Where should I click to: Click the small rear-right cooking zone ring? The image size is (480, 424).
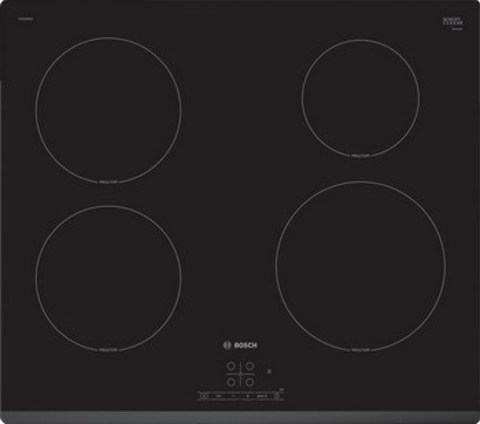click(361, 98)
